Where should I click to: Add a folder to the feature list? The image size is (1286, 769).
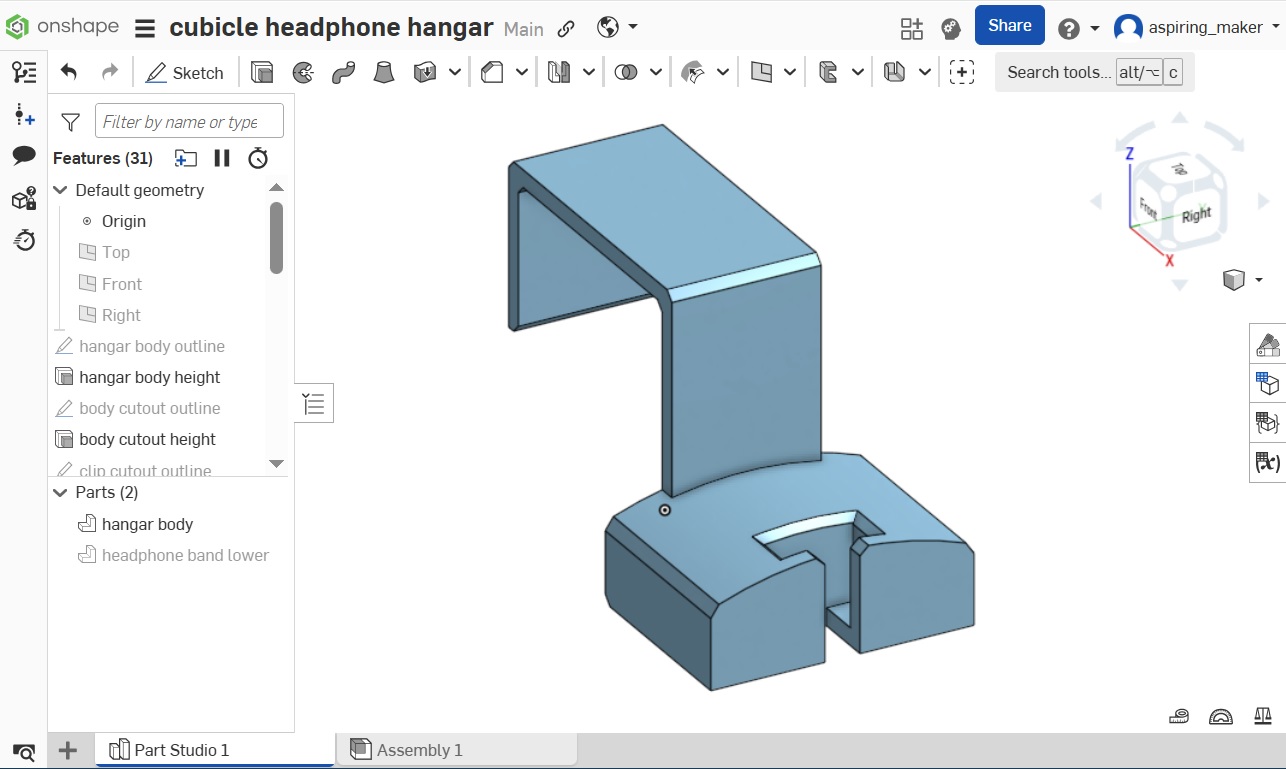pyautogui.click(x=185, y=158)
